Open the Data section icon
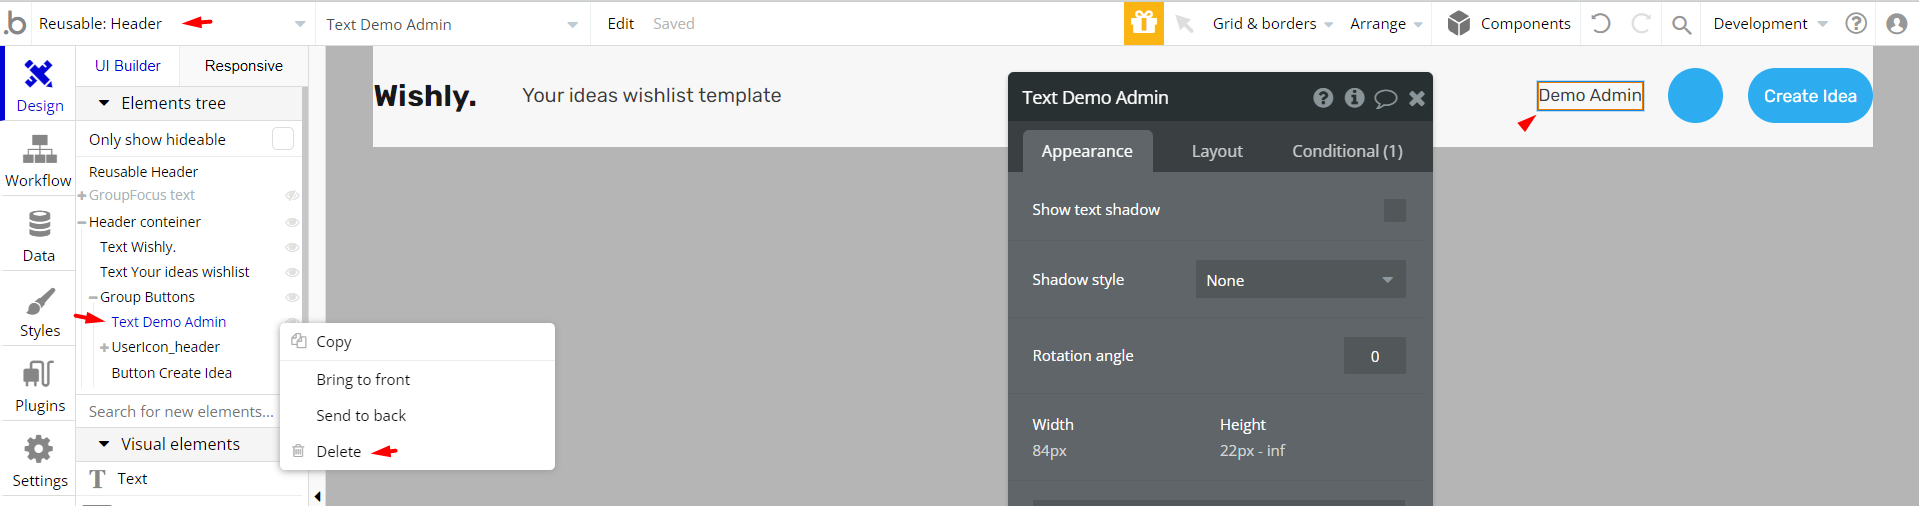 [39, 236]
